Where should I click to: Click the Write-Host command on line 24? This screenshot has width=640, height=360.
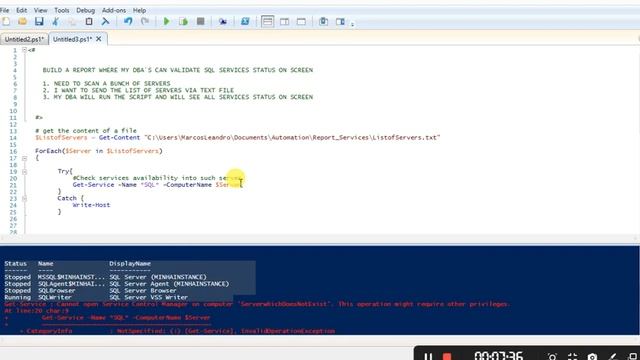pyautogui.click(x=91, y=205)
